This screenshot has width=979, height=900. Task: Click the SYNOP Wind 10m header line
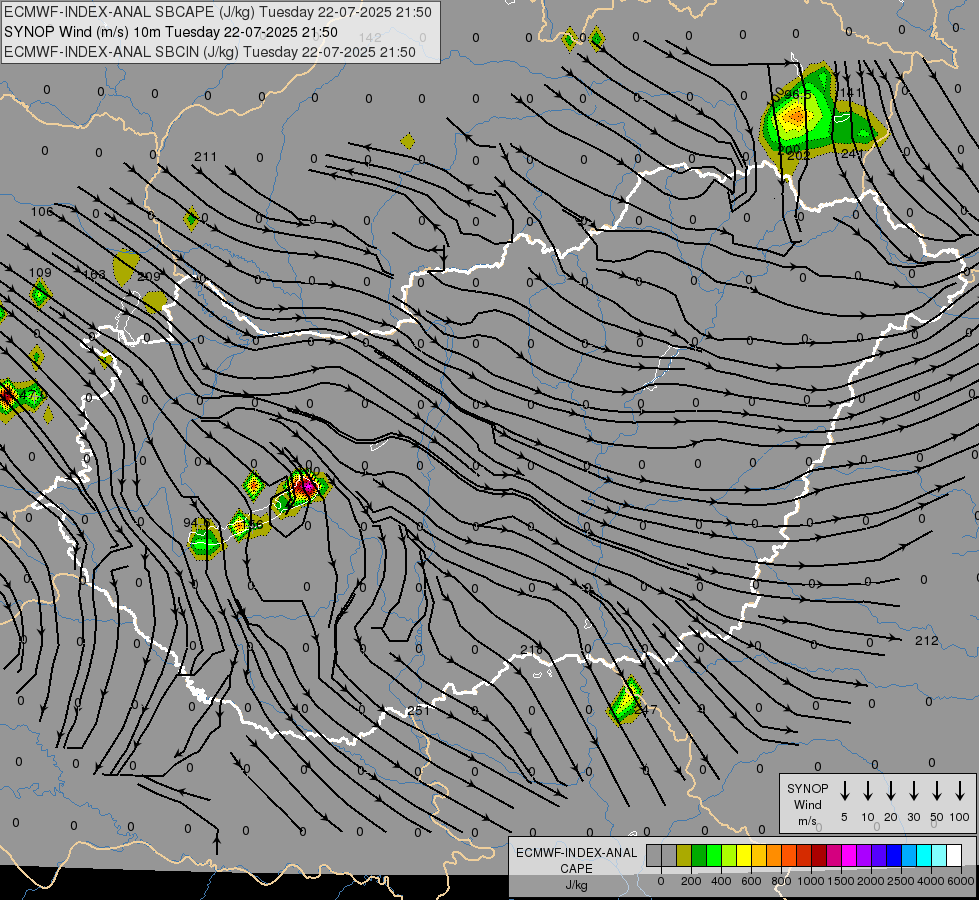point(170,32)
